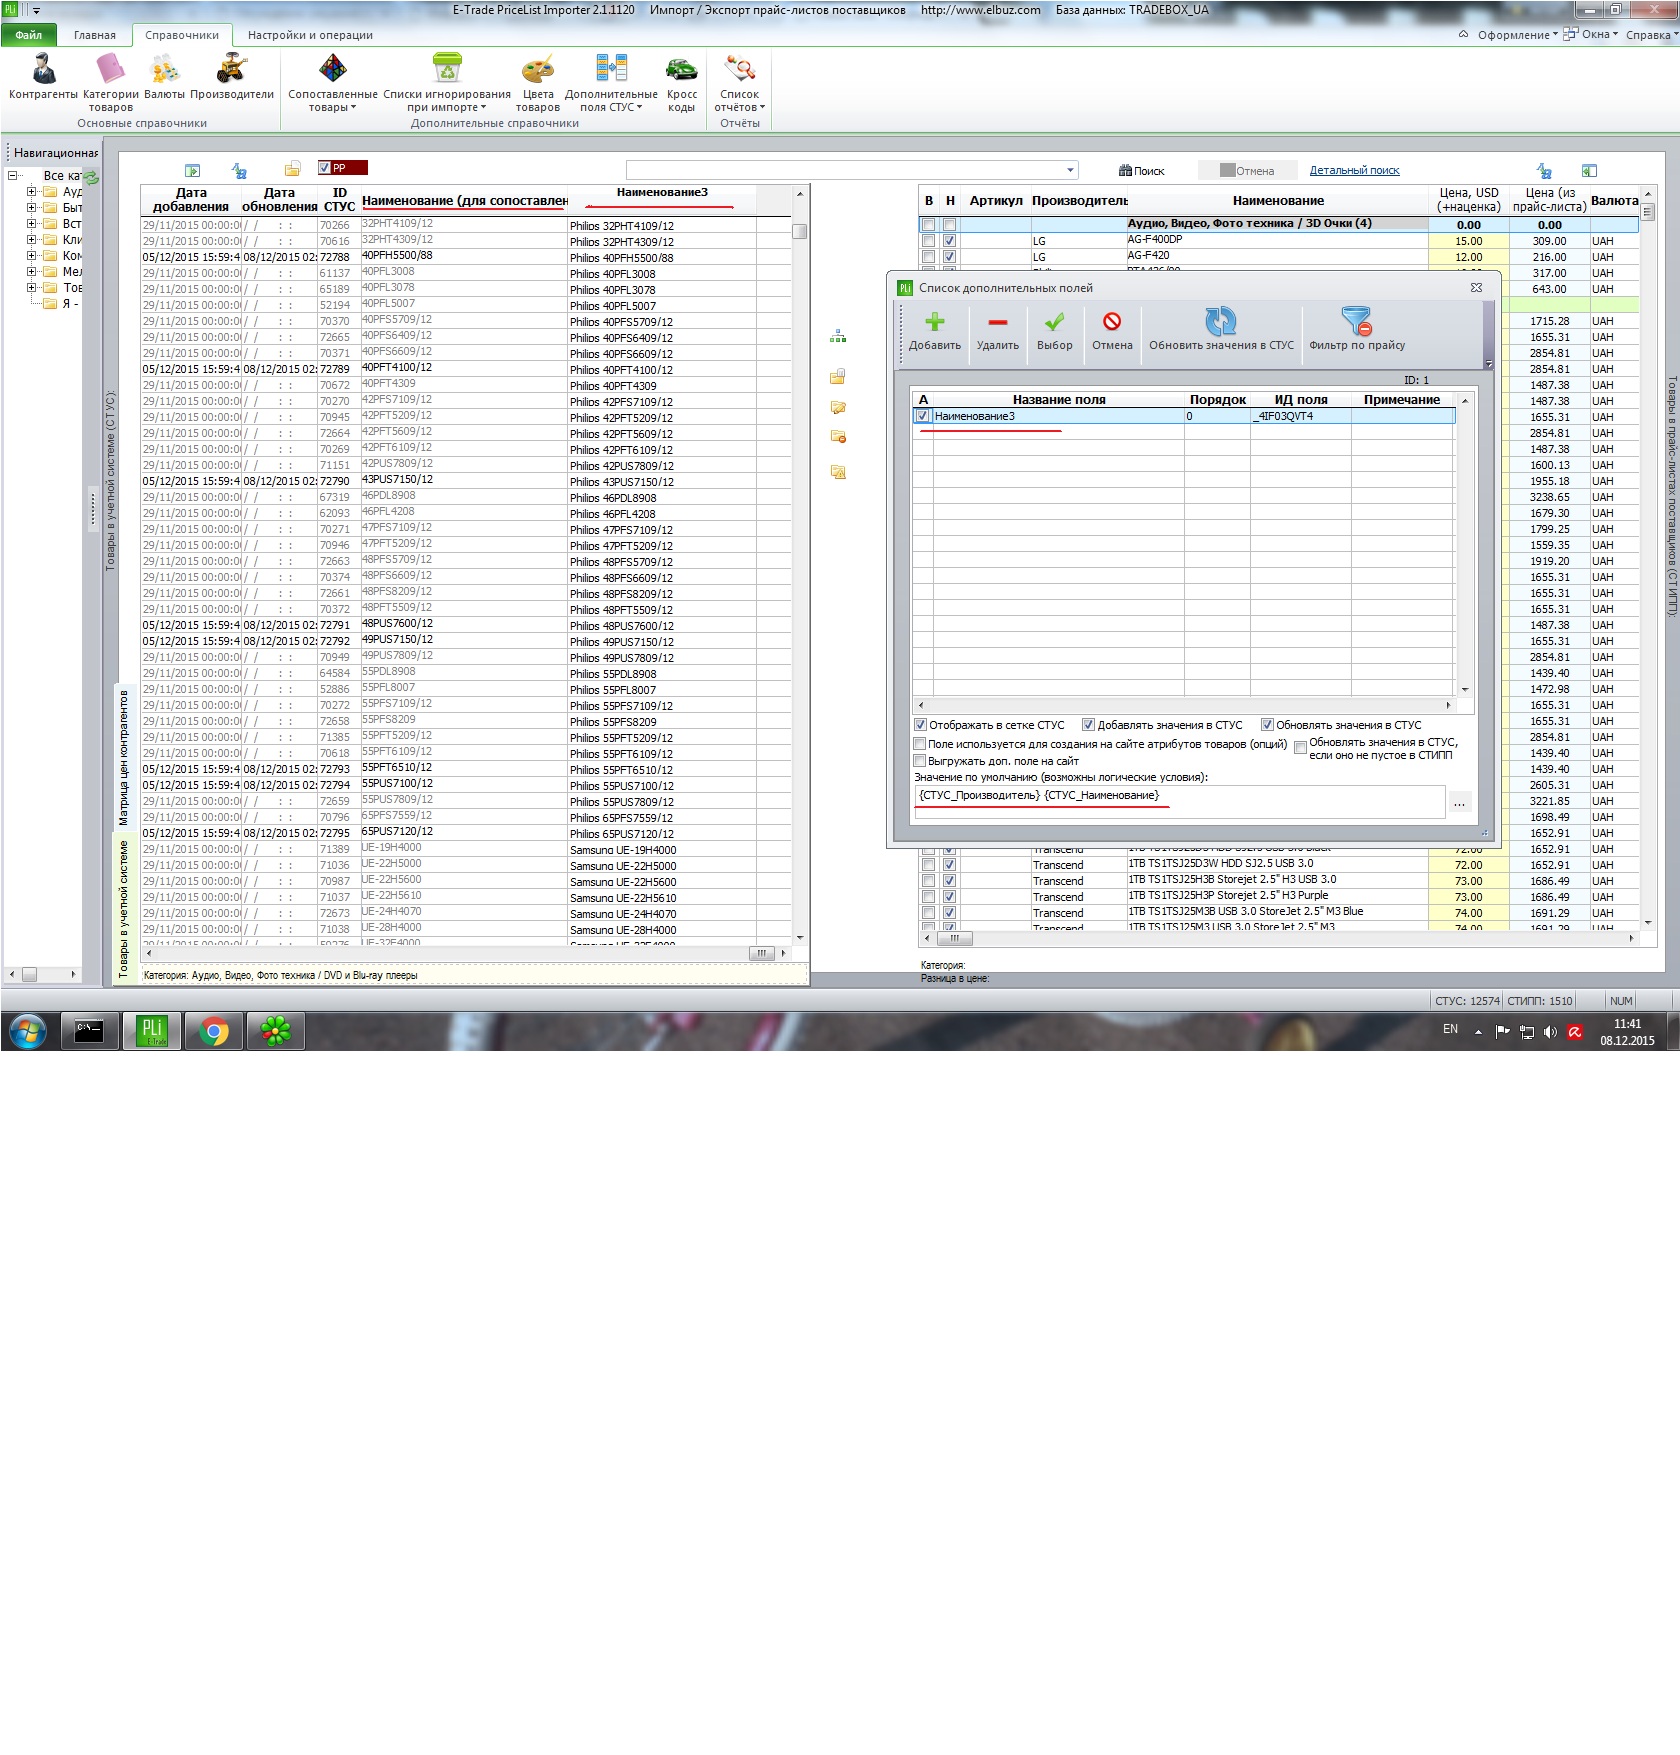Viewport: 1680px width, 1755px height.
Task: Toggle Обновлять значения в СТУС checkbox after Добавлять
Action: [x=1267, y=725]
